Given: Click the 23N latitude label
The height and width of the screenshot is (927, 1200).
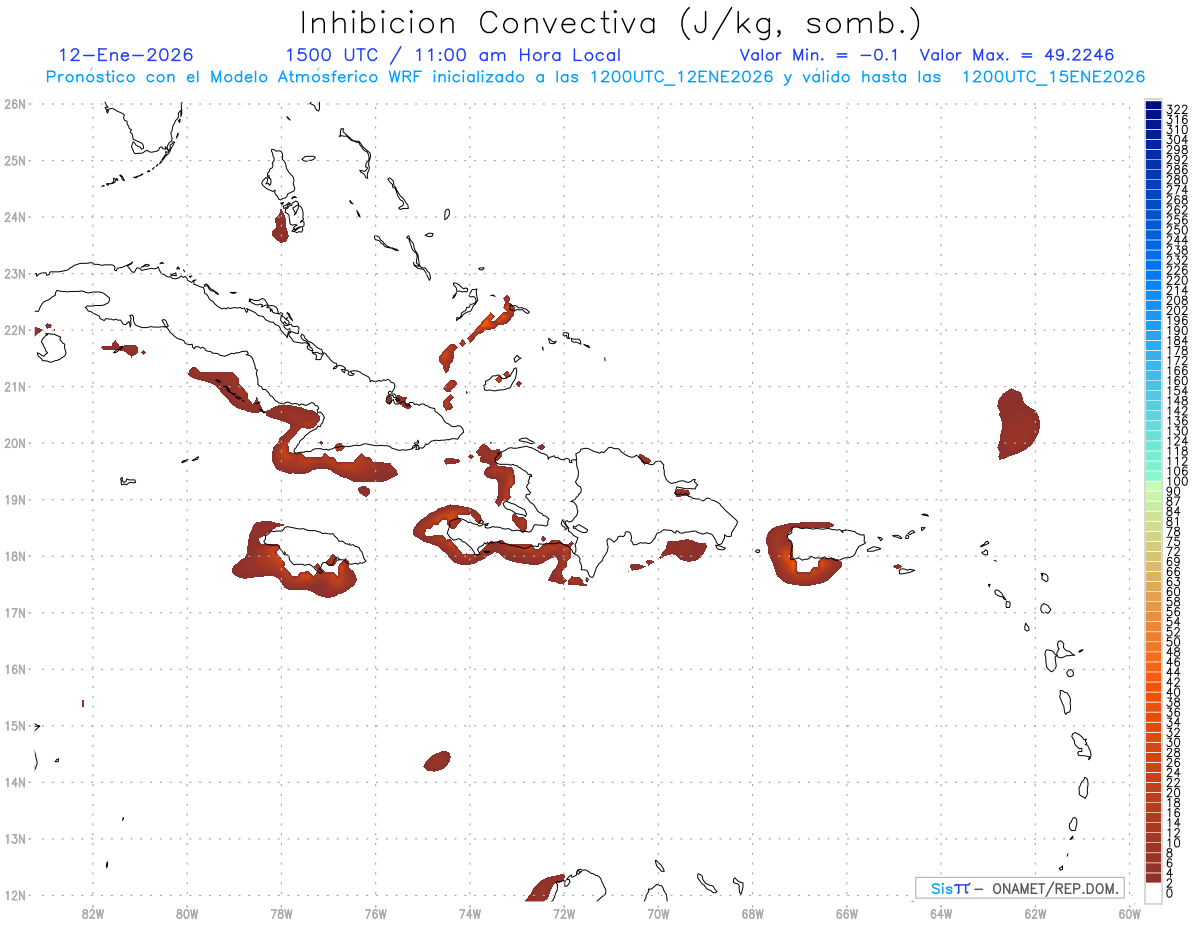Looking at the screenshot, I should click(x=15, y=273).
